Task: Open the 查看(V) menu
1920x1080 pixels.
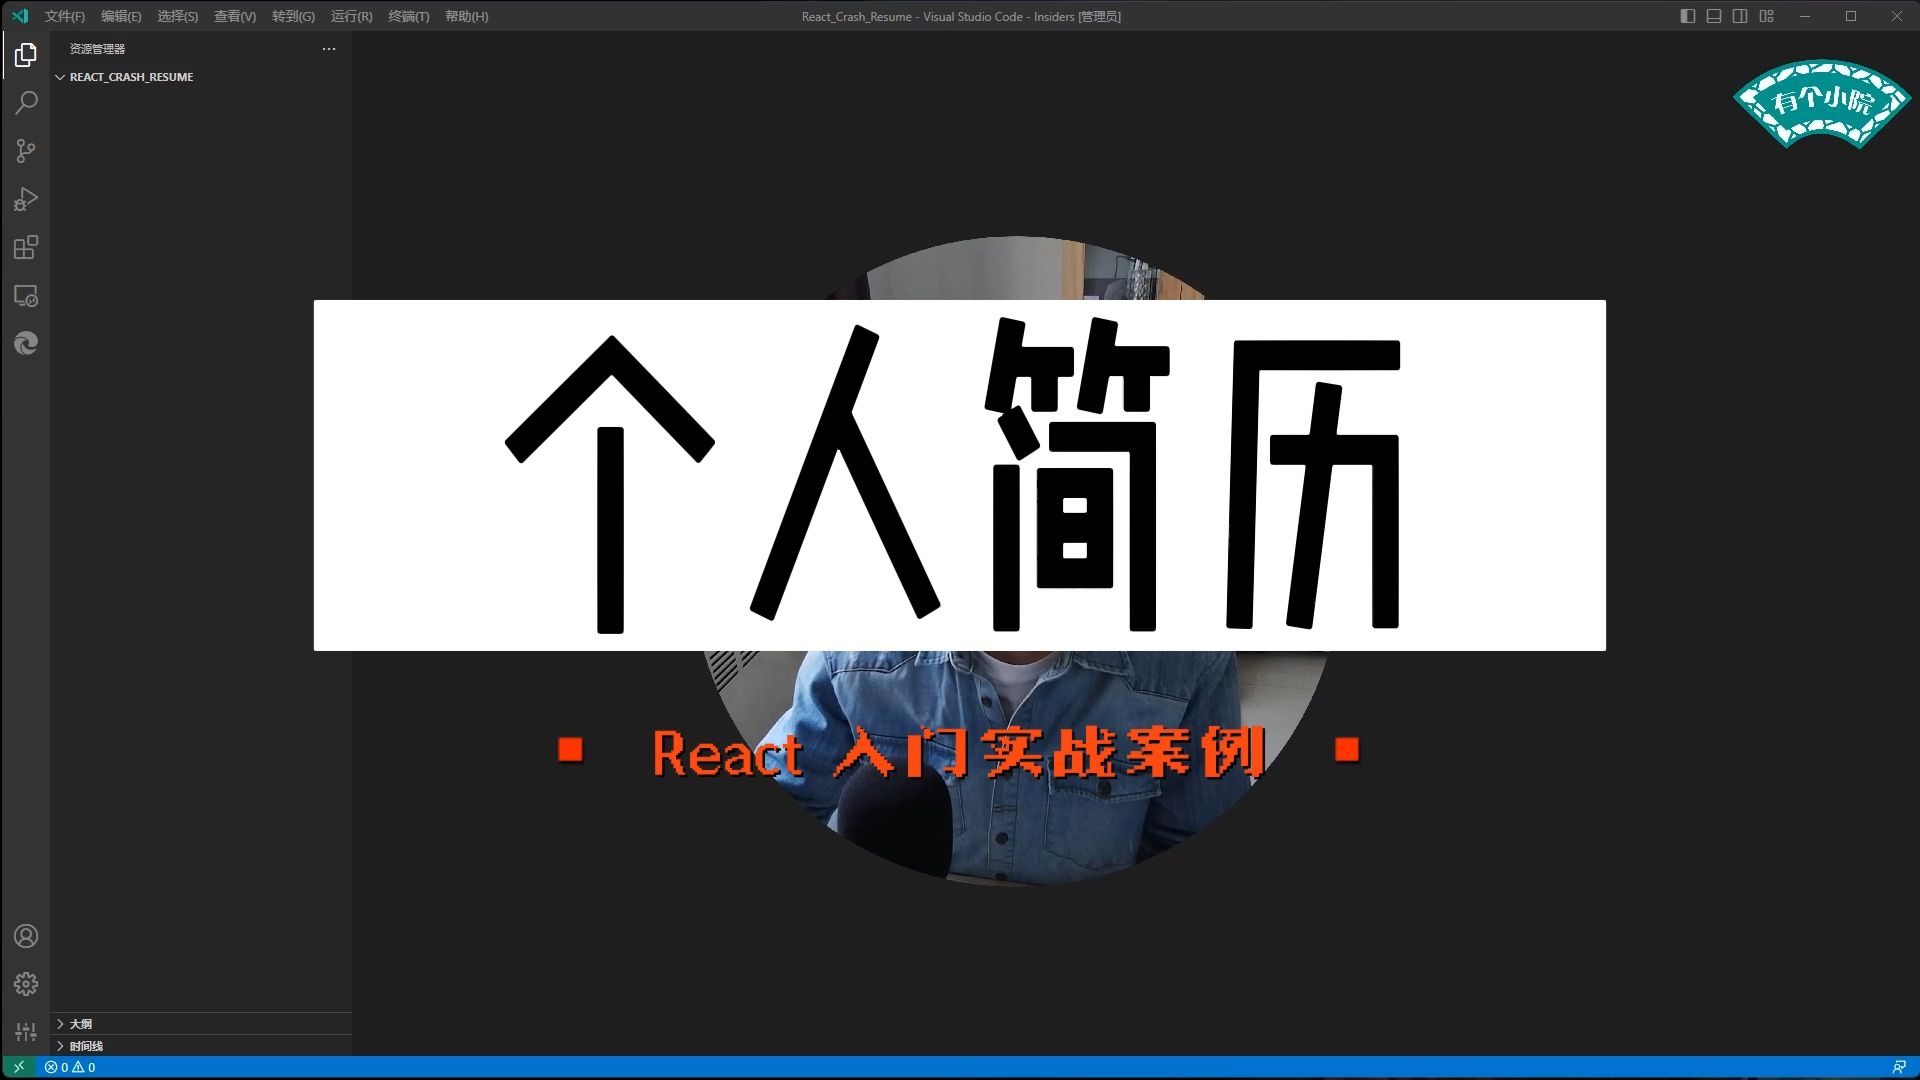Action: [235, 17]
